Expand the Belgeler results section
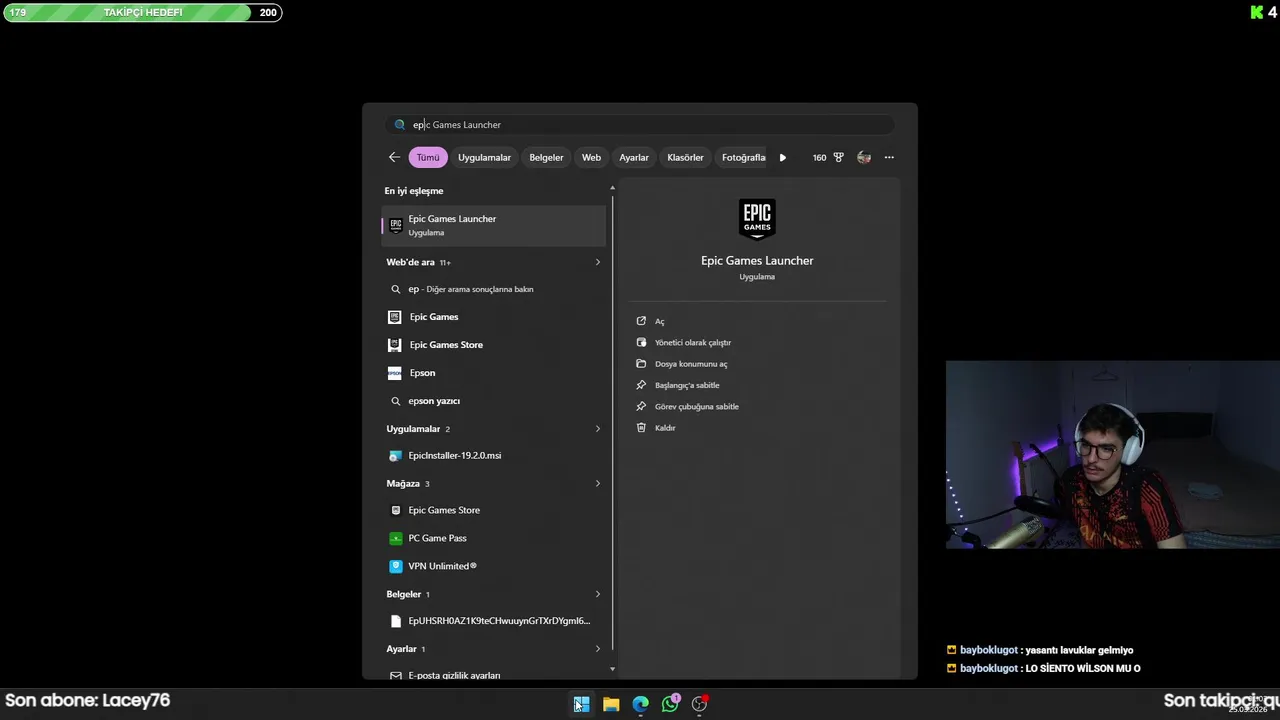Viewport: 1280px width, 720px height. click(x=598, y=594)
